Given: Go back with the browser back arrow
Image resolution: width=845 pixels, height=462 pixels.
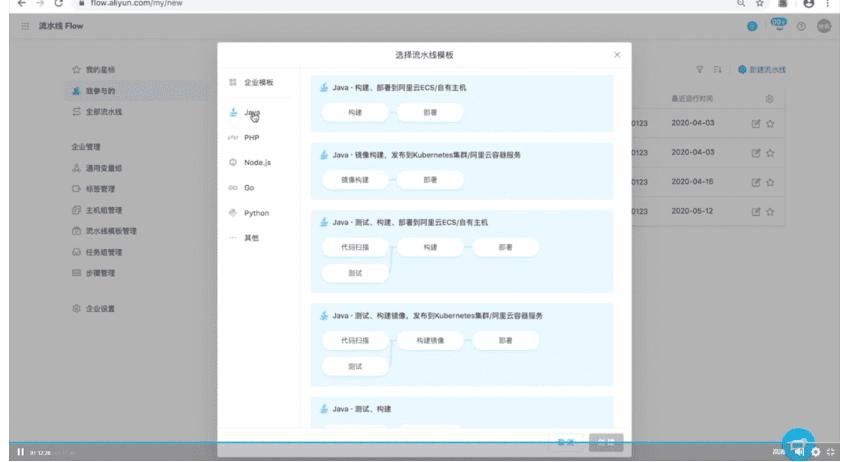Looking at the screenshot, I should 22,3.
